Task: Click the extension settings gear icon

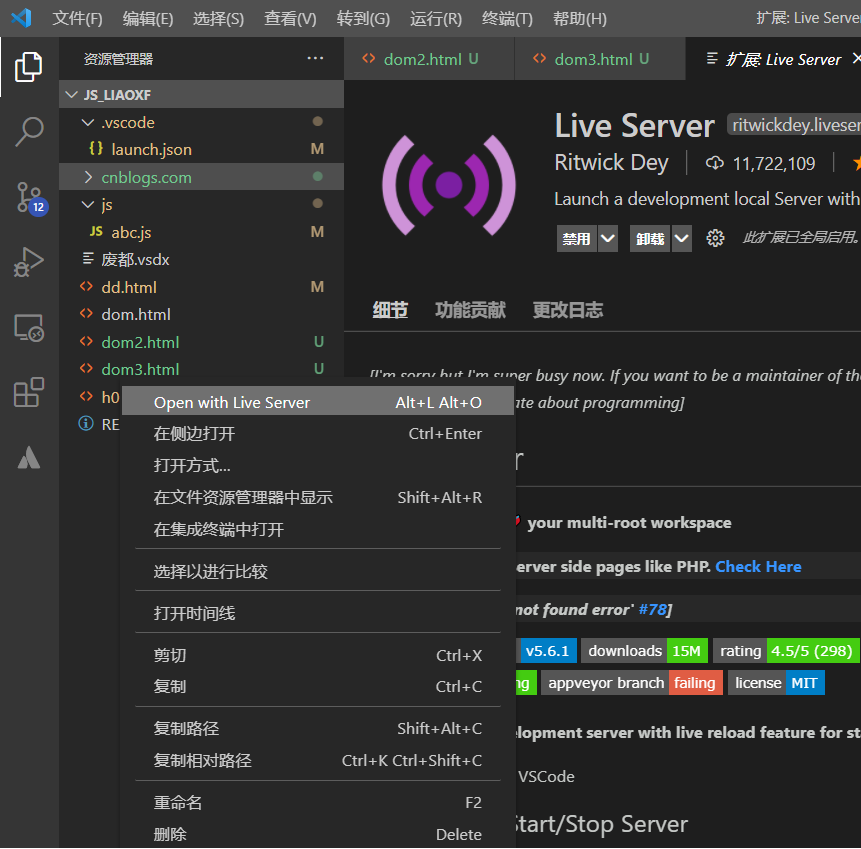Action: pyautogui.click(x=715, y=238)
